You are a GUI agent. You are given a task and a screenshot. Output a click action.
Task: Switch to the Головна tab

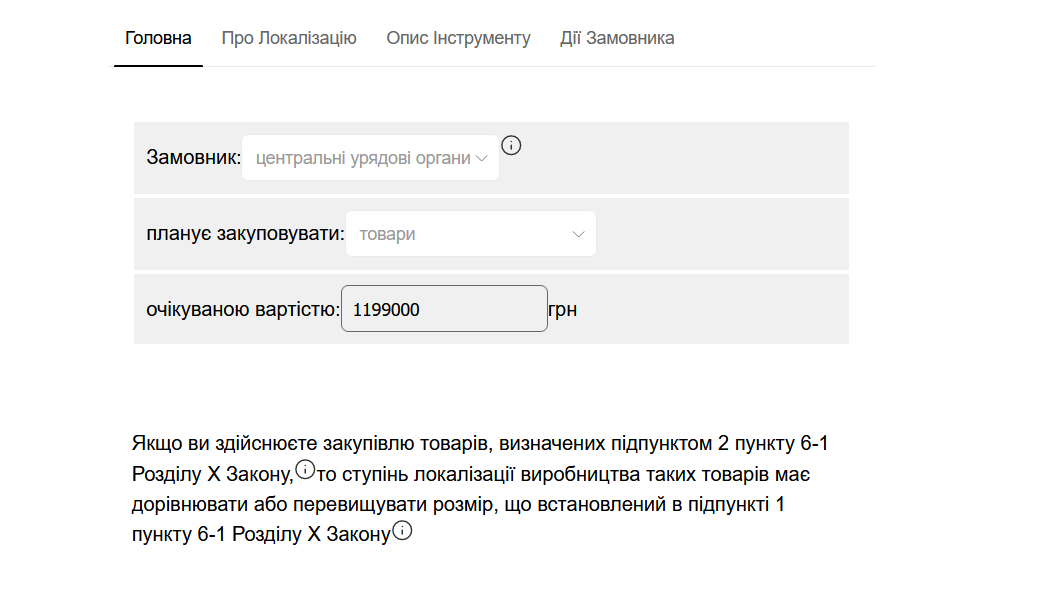tap(158, 39)
